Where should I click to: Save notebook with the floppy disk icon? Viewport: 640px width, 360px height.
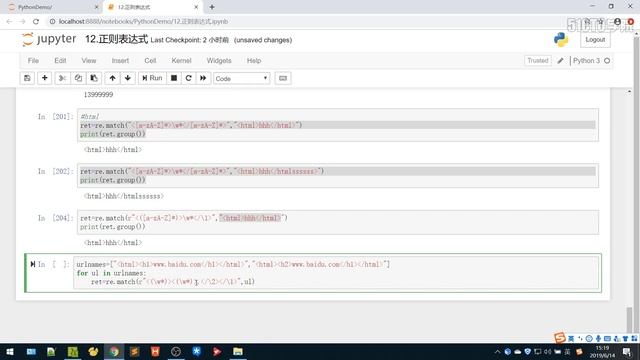[x=27, y=78]
